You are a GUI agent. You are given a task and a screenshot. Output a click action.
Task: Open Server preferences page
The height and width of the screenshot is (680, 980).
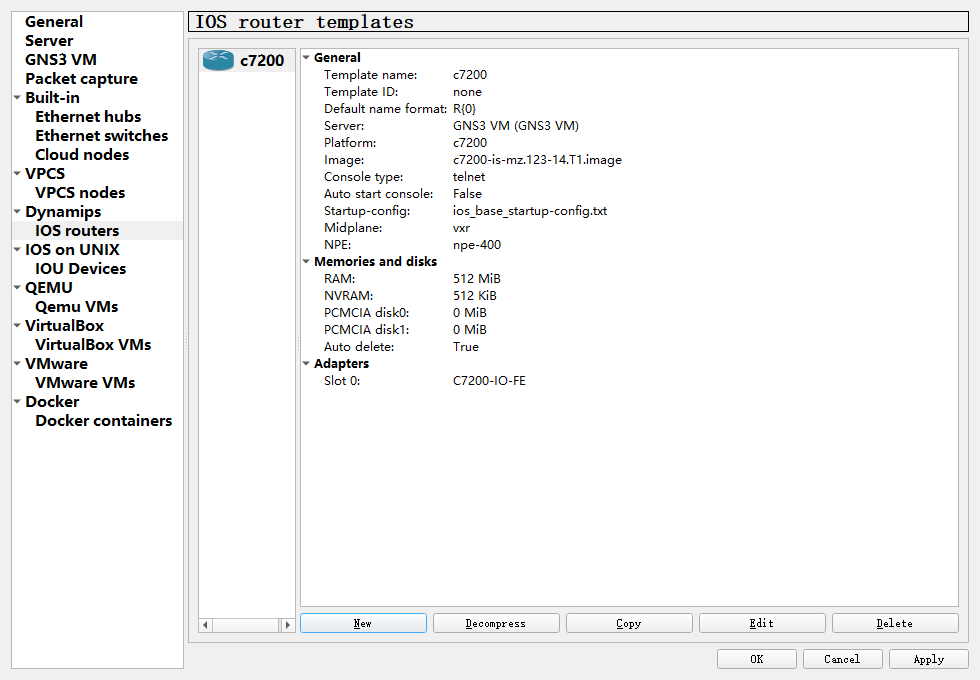point(49,41)
